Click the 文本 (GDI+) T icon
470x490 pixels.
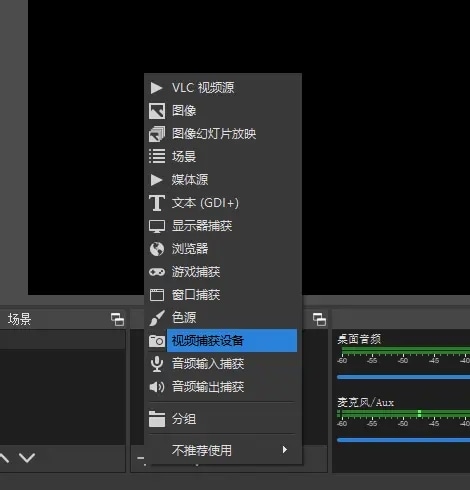pos(157,203)
